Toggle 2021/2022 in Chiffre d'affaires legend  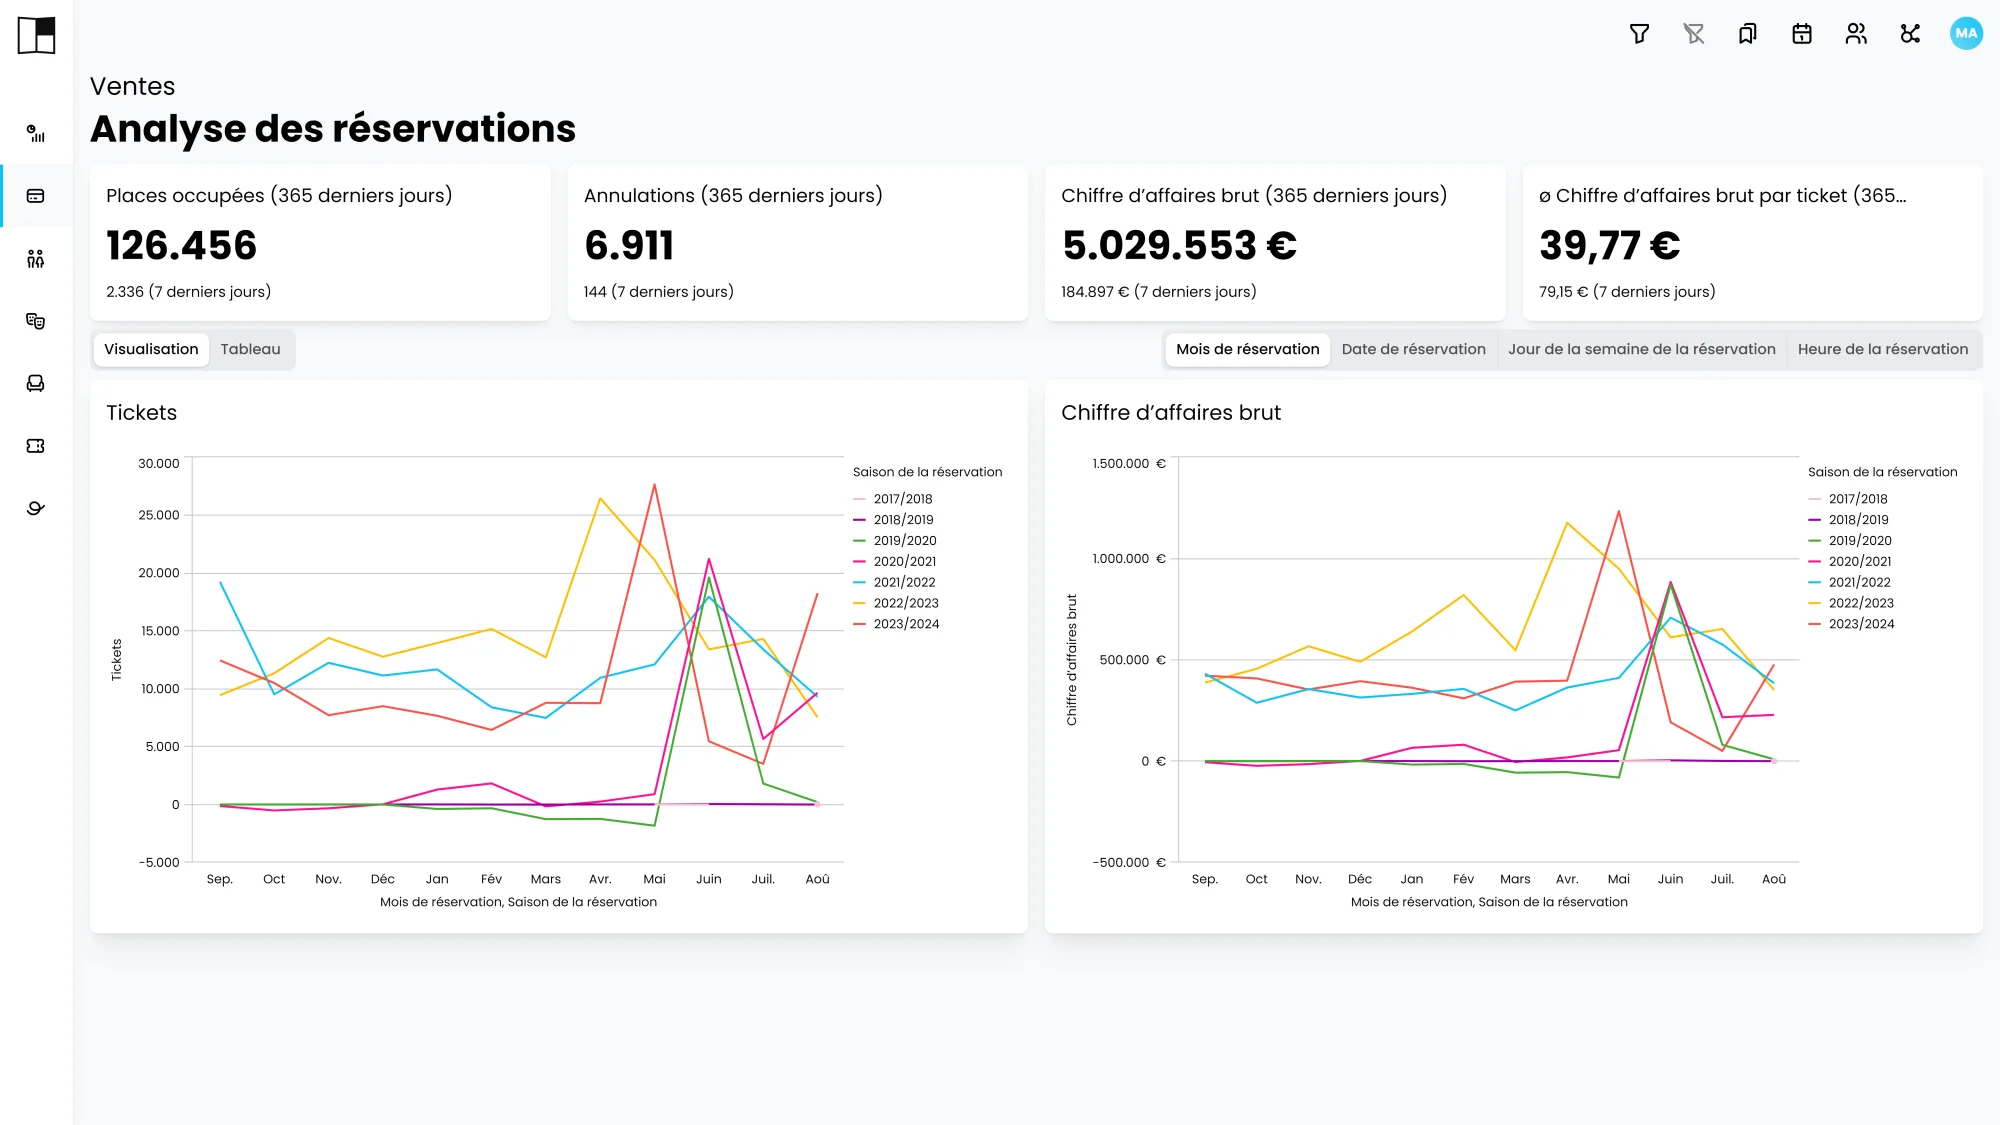pos(1849,582)
